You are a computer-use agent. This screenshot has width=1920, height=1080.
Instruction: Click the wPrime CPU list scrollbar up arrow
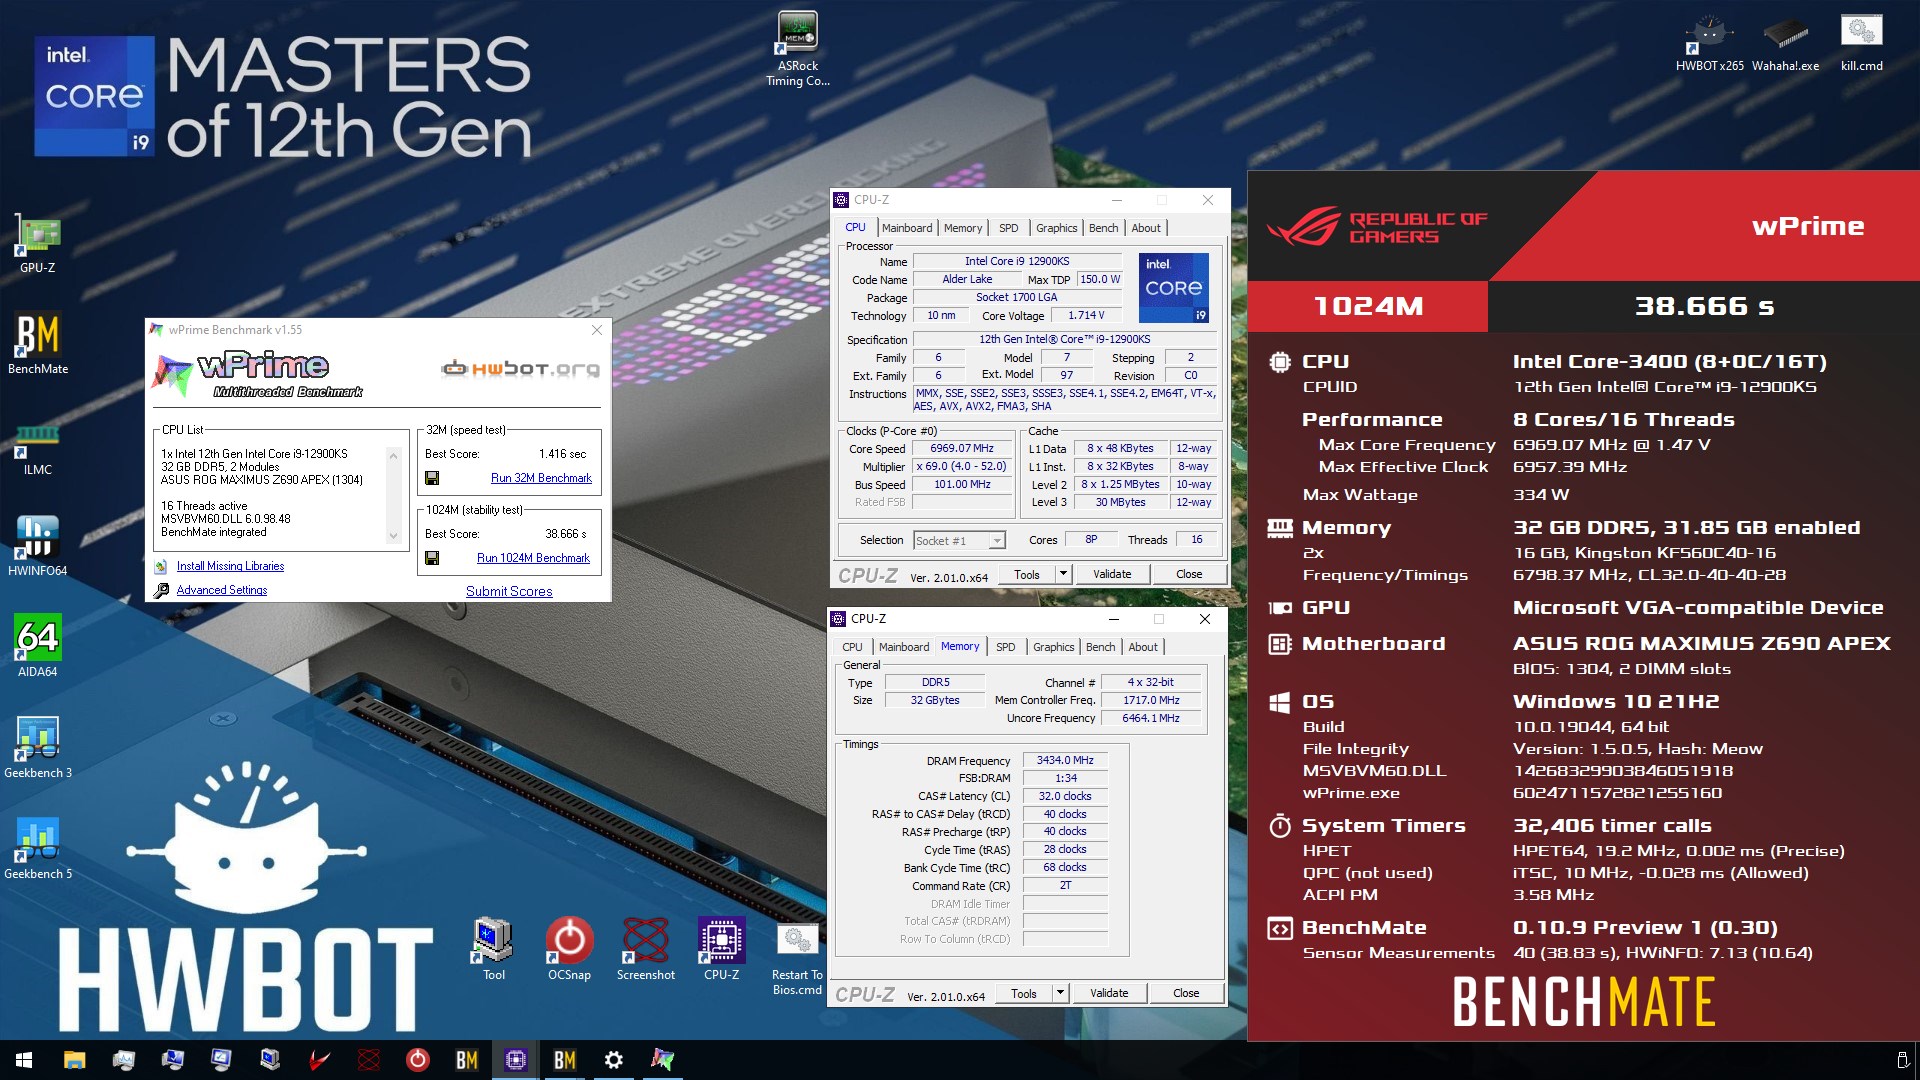click(x=393, y=455)
